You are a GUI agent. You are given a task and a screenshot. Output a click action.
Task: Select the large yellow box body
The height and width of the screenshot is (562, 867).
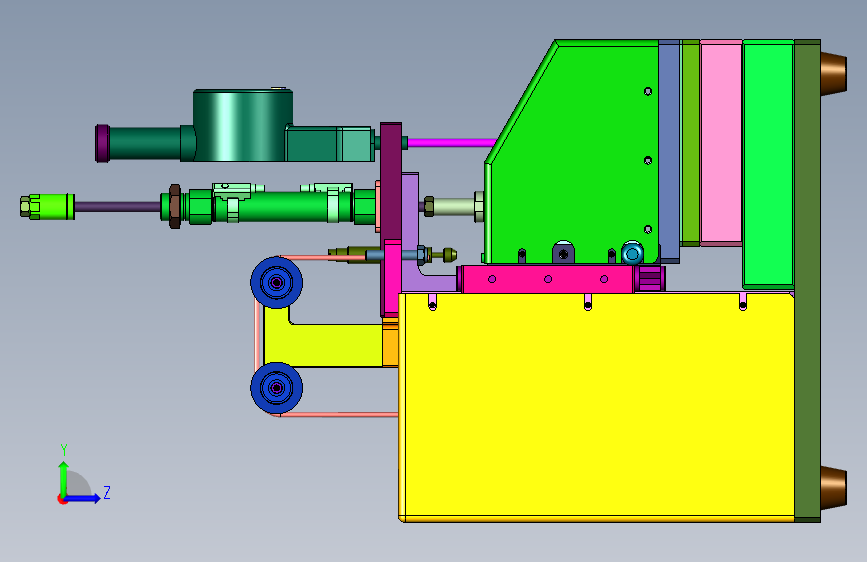(596, 407)
